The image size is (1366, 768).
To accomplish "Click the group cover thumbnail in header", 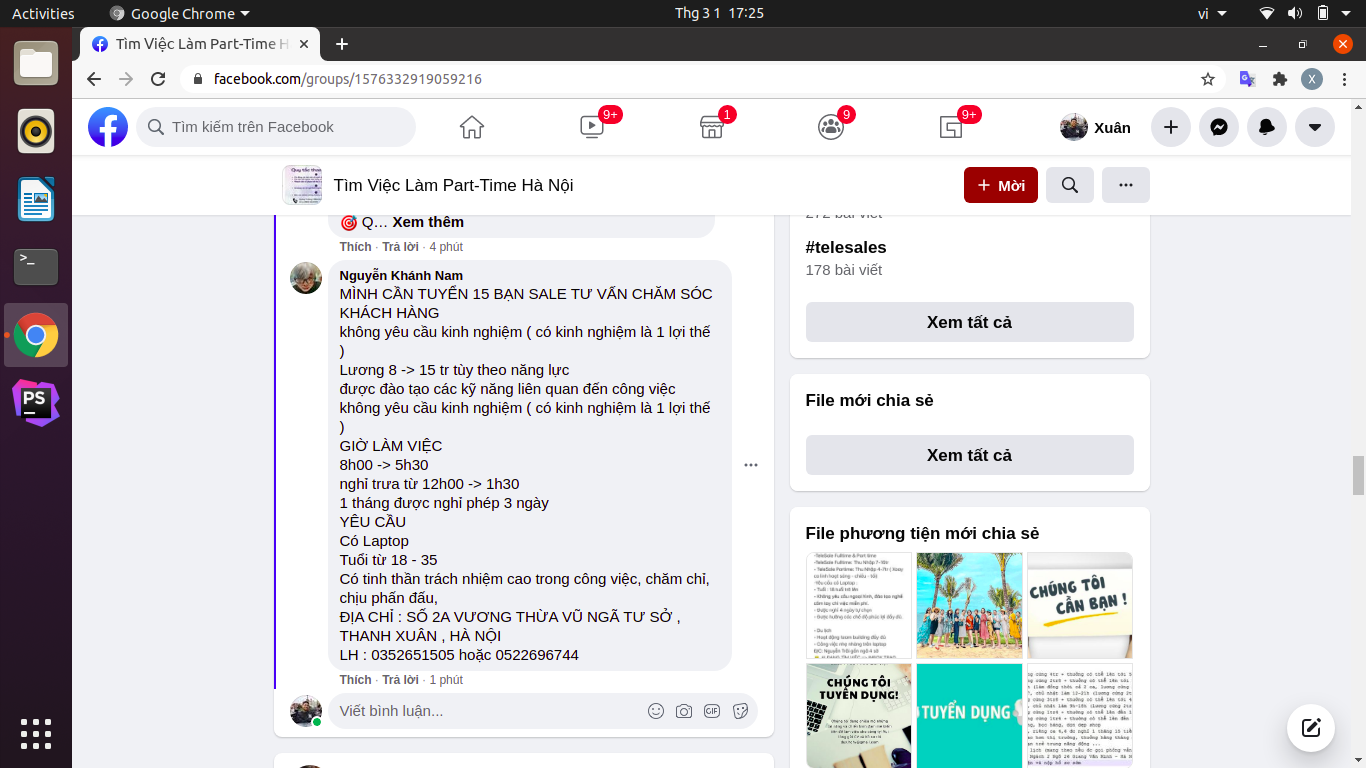I will click(x=302, y=185).
